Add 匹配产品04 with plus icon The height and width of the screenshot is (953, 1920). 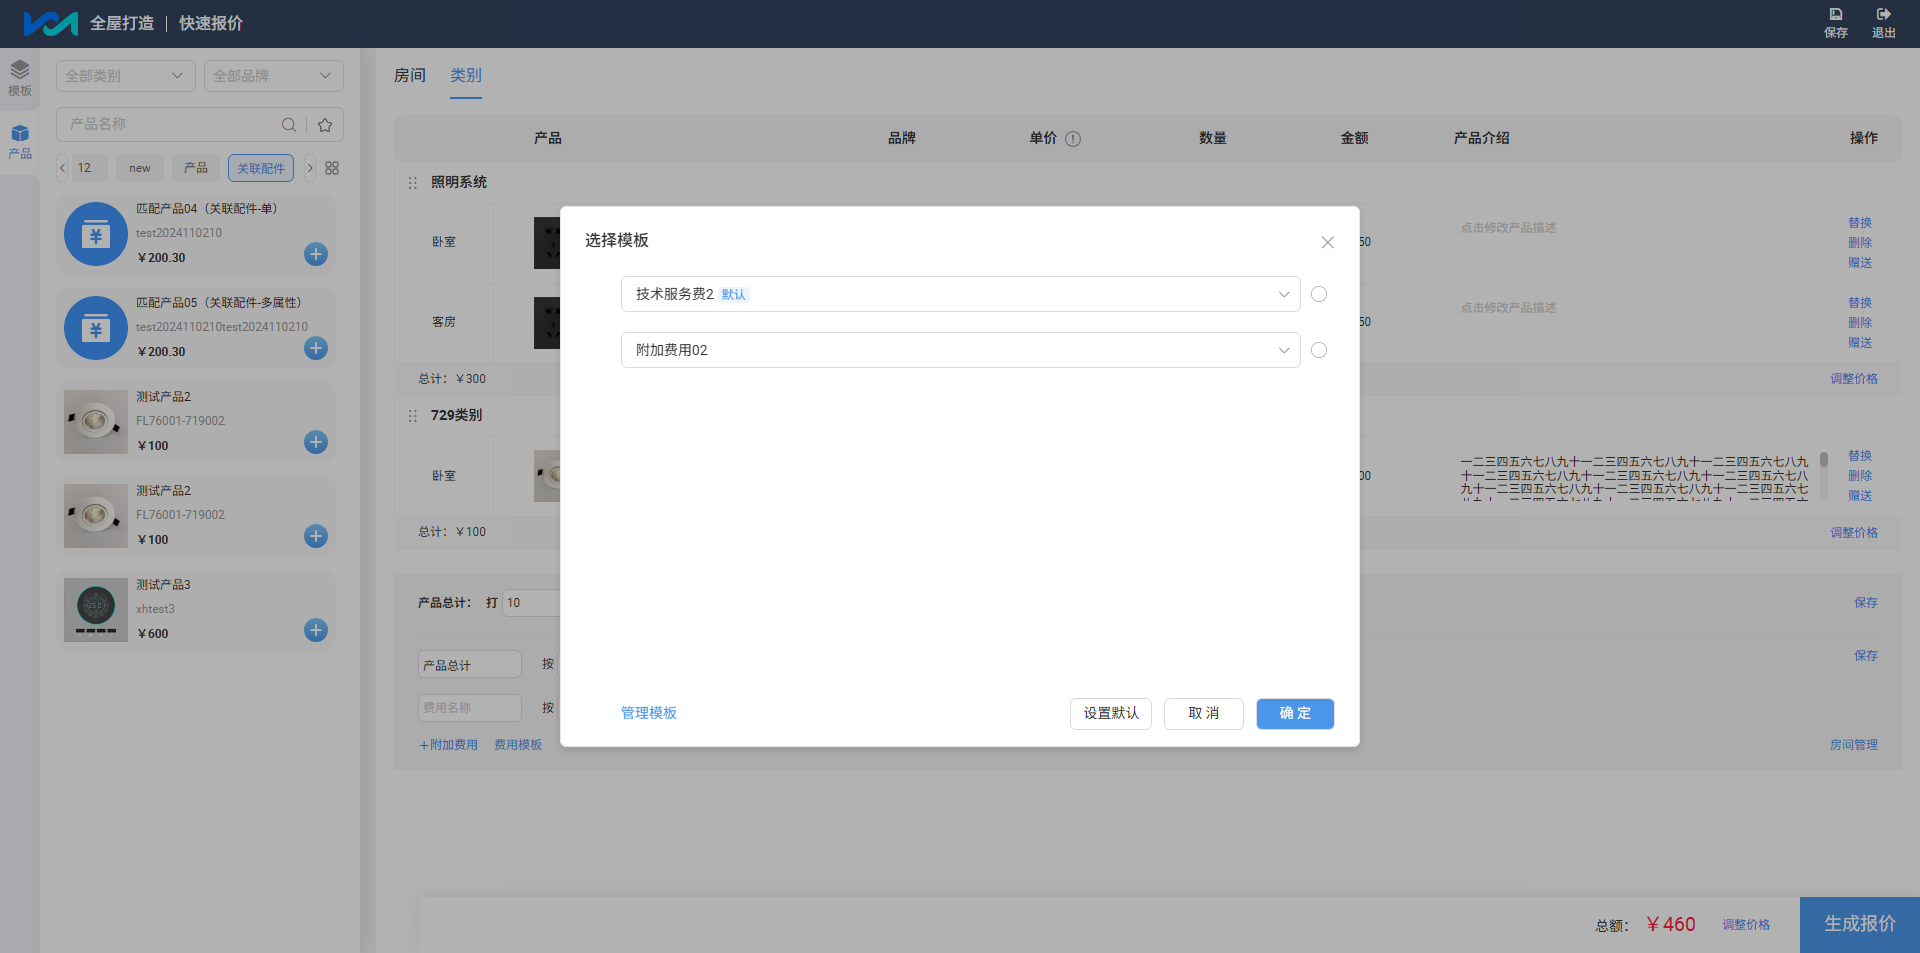coord(316,254)
